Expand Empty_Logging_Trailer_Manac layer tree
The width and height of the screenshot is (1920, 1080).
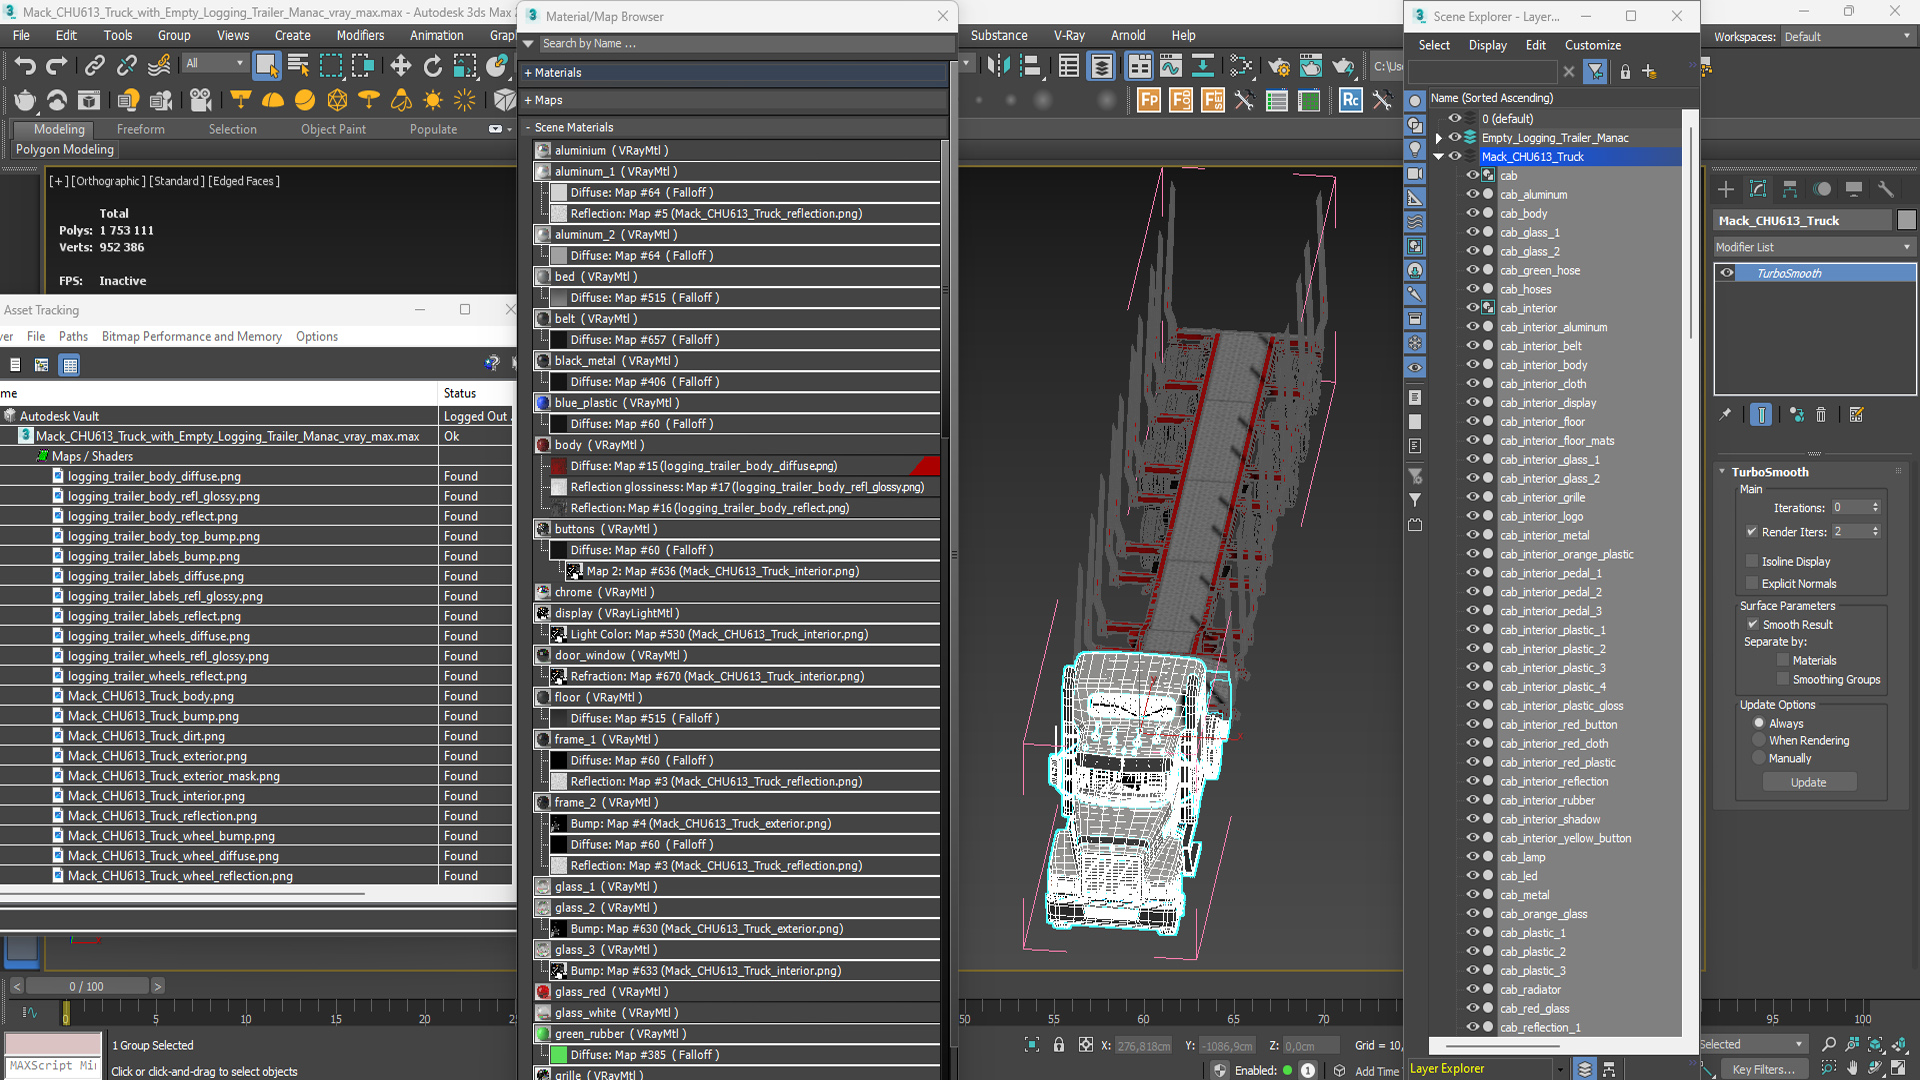(x=1438, y=138)
